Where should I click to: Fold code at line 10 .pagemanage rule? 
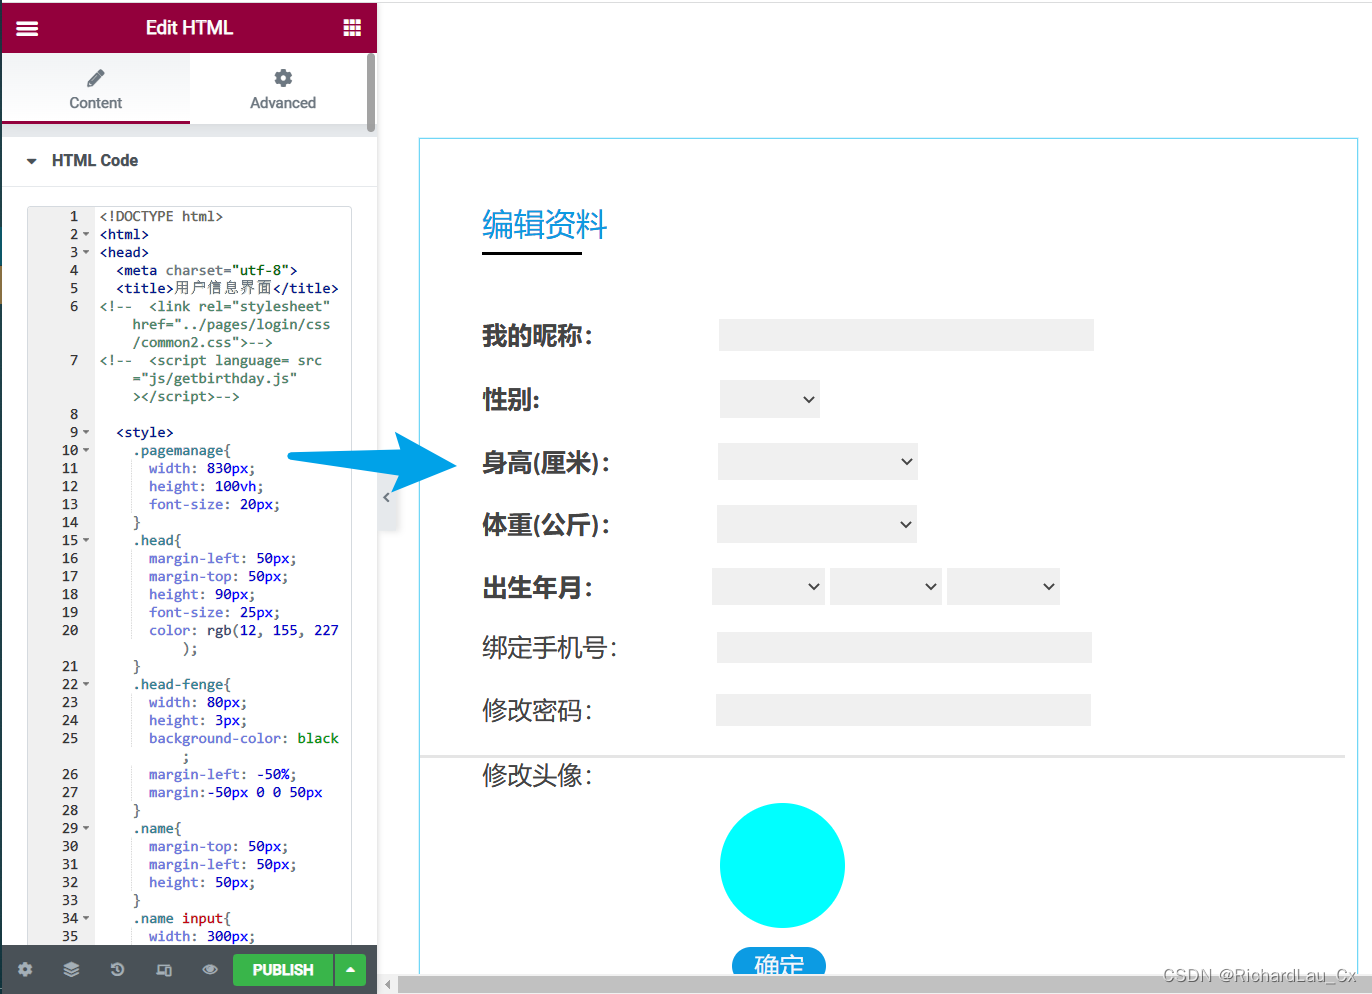pos(86,451)
